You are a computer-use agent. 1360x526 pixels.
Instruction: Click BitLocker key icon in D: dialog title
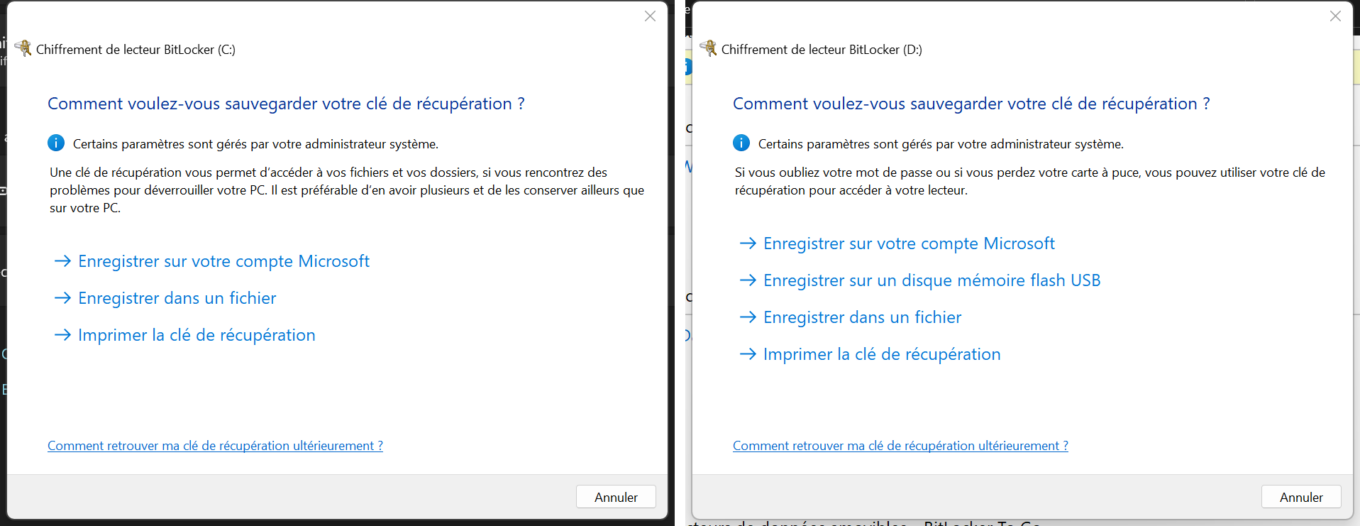pos(709,48)
